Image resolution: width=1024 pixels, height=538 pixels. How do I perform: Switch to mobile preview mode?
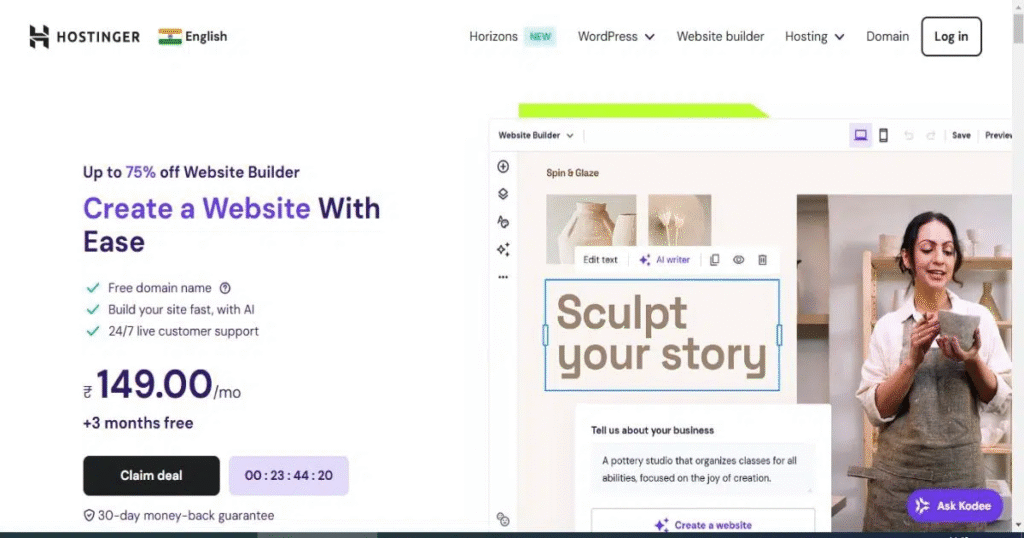point(883,135)
